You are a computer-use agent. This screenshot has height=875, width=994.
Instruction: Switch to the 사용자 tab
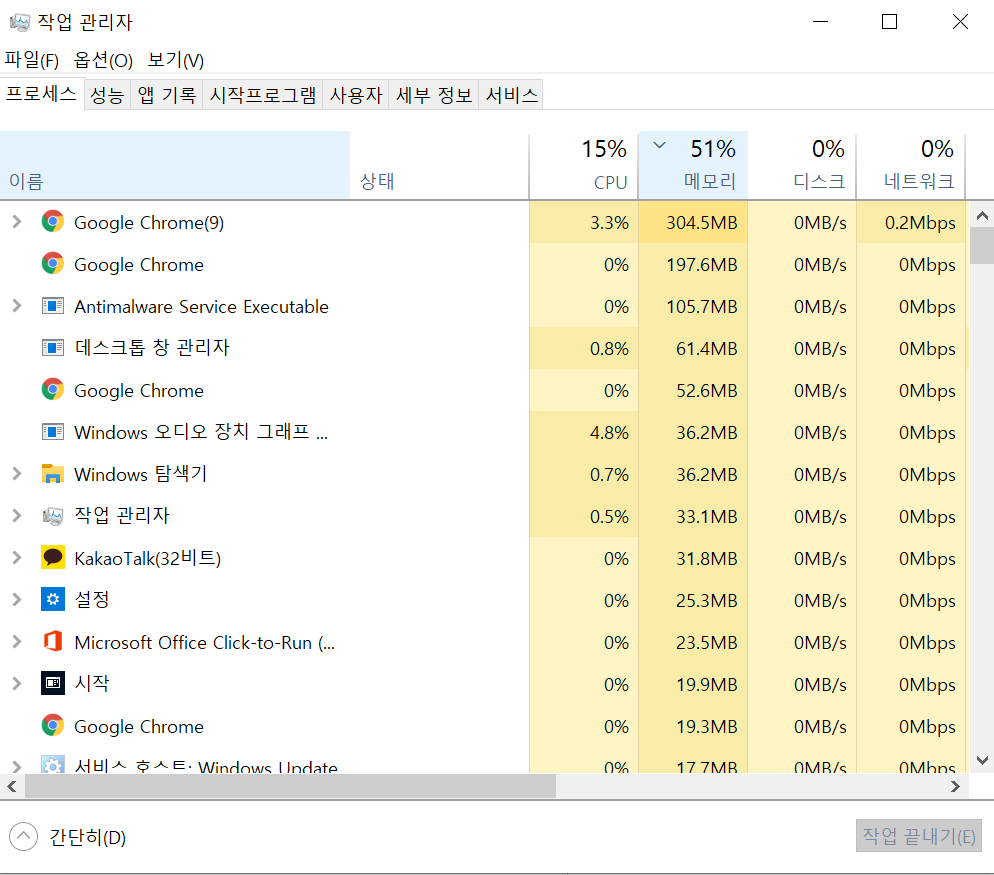(356, 95)
